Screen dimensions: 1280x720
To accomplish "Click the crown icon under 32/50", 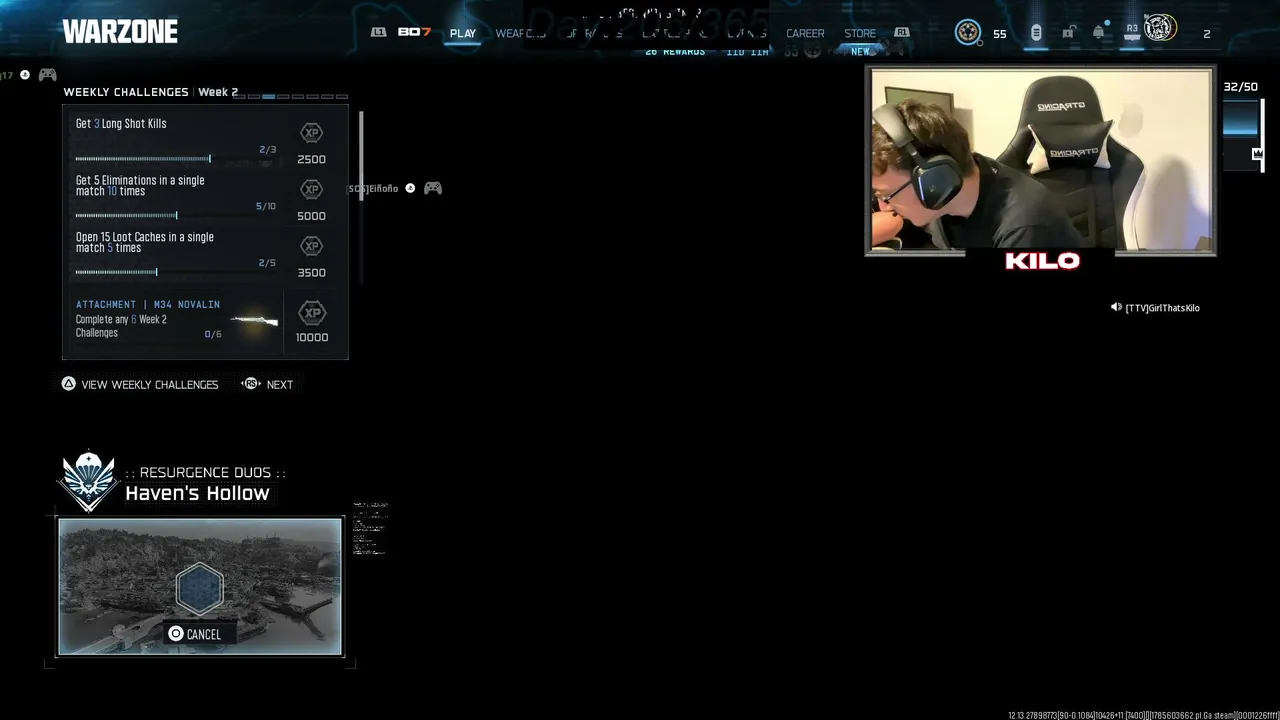I will pos(1258,154).
